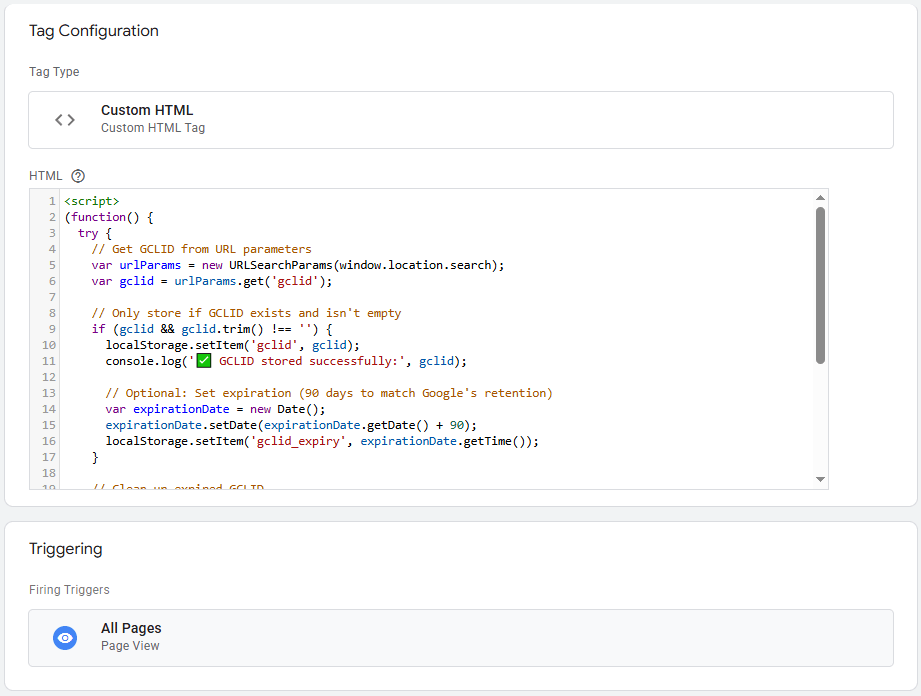Click the Custom HTML angle-brackets icon
Viewport: 921px width, 696px height.
coord(64,119)
